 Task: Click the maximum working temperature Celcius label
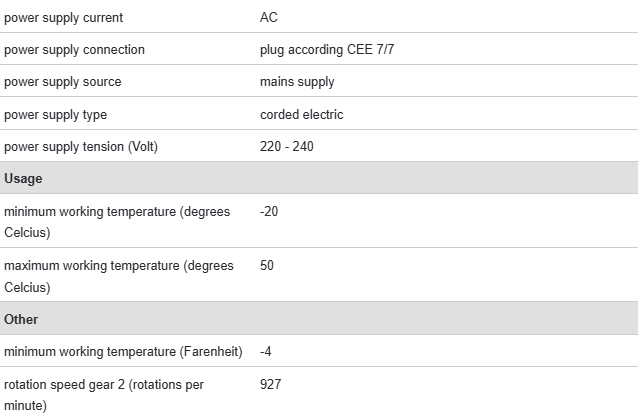click(x=118, y=276)
